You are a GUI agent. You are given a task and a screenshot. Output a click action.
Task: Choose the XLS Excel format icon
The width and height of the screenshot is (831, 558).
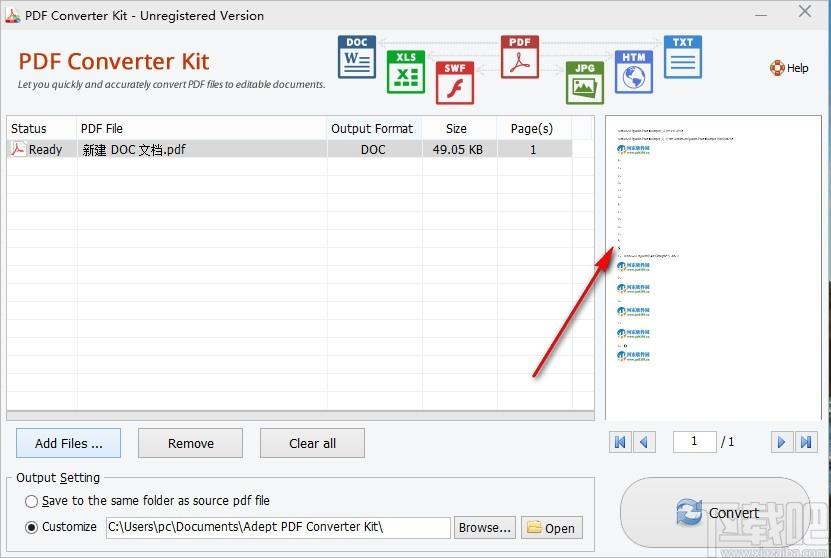pyautogui.click(x=405, y=72)
